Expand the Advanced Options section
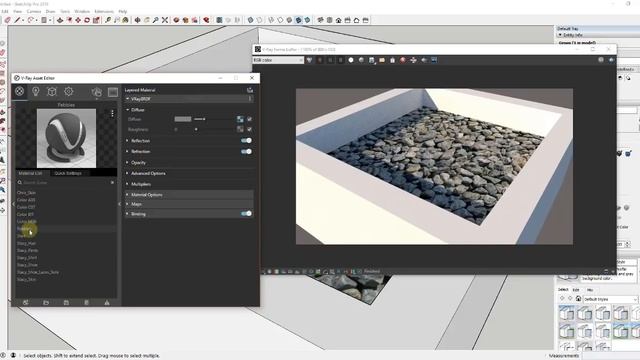Screen dimensions: 640x360 [x=128, y=173]
